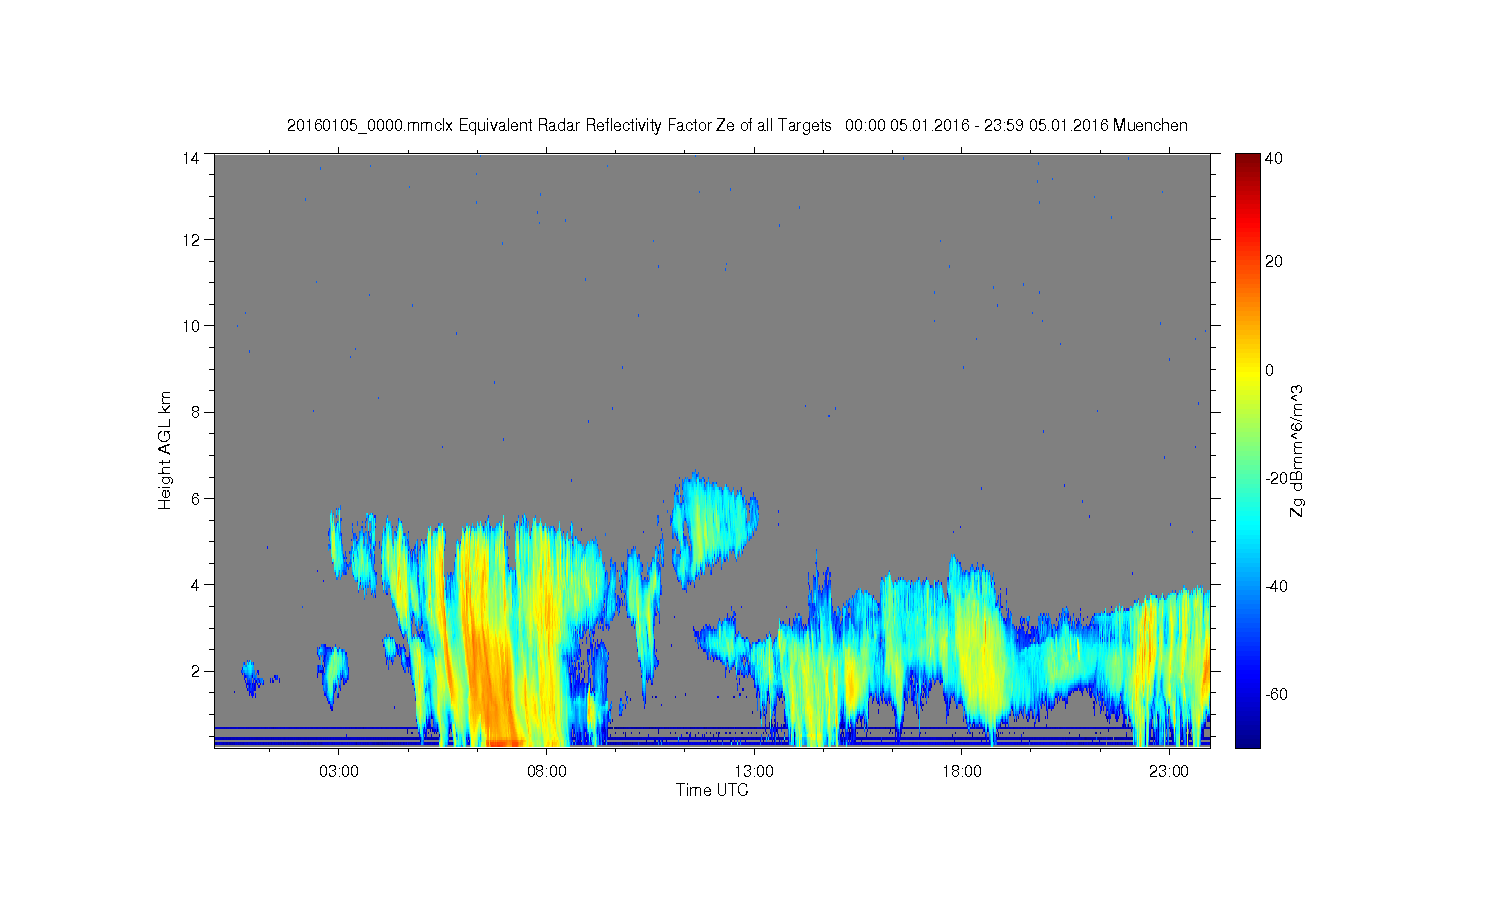The height and width of the screenshot is (900, 1500).
Task: Click the '18:00' time tick label
Action: (961, 772)
